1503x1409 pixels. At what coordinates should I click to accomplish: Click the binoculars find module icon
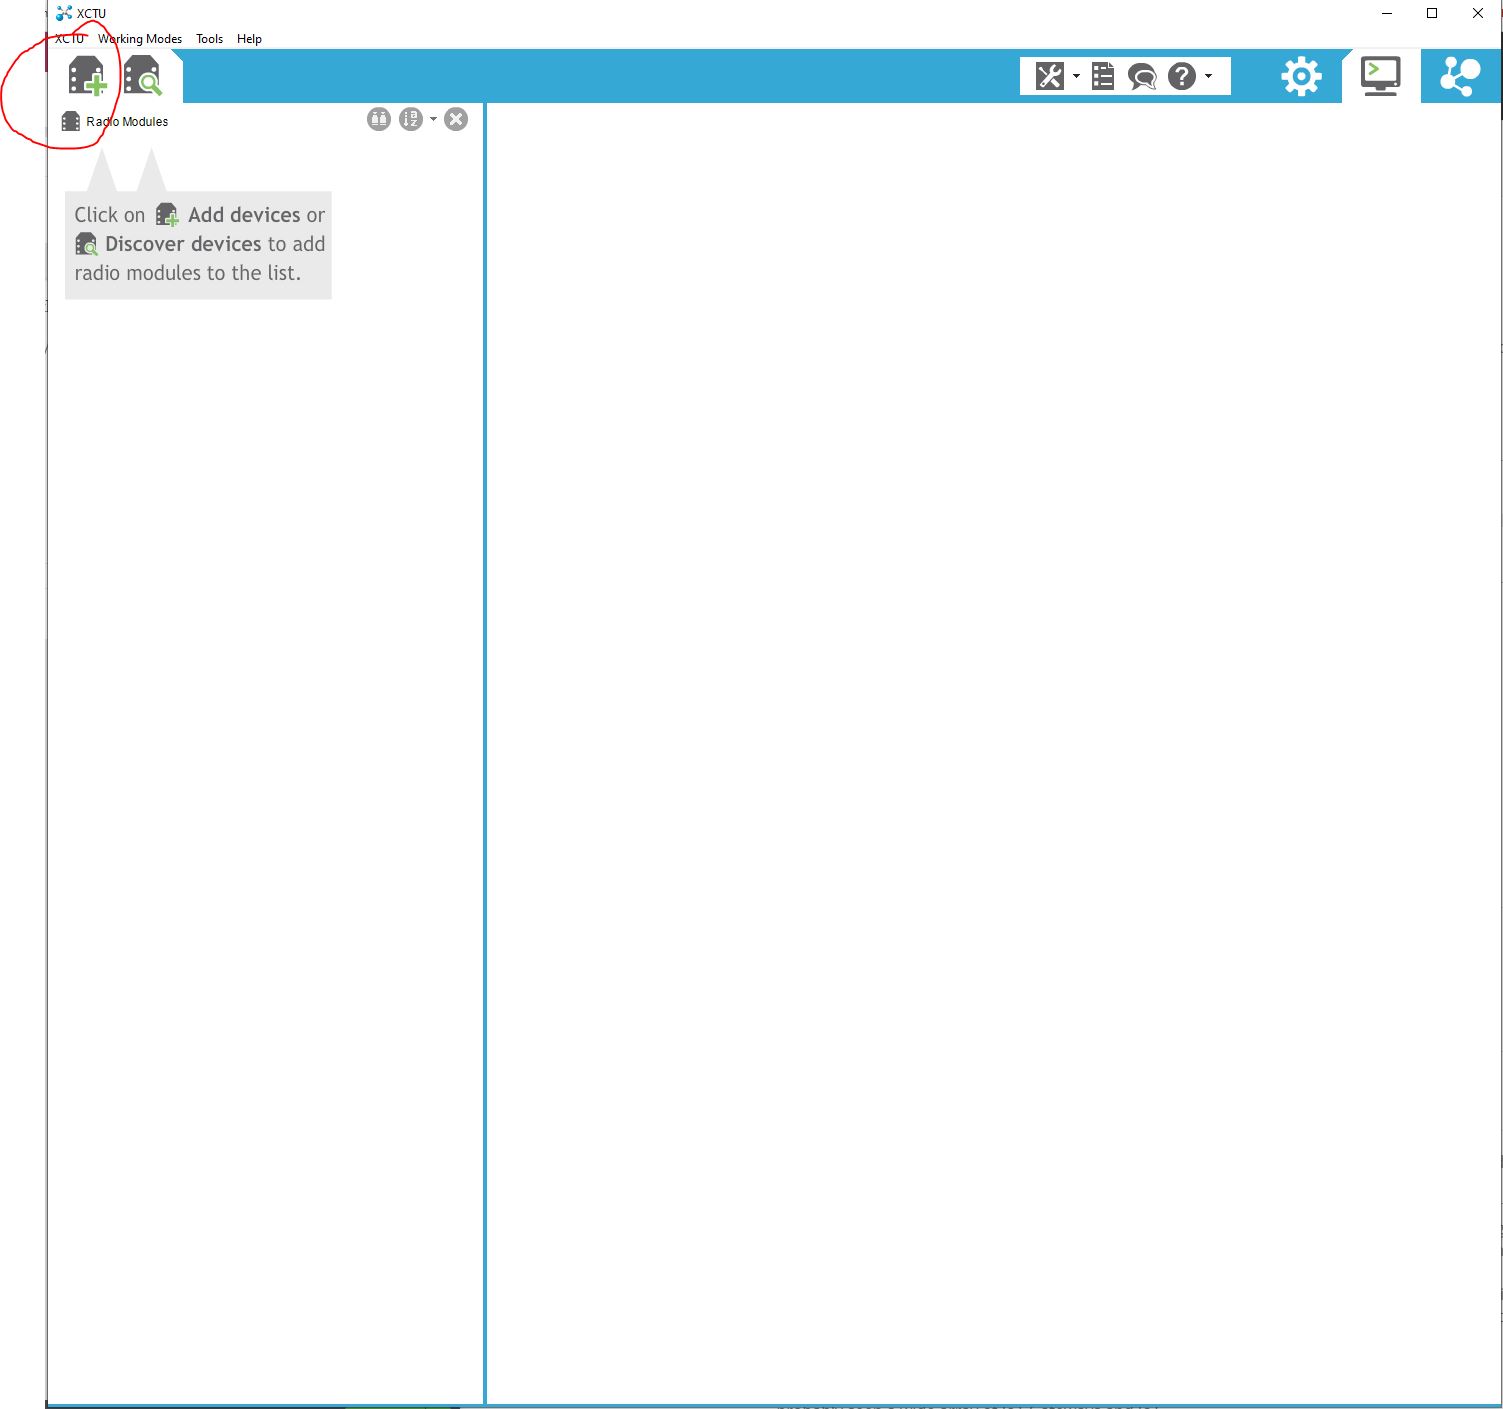pos(378,119)
